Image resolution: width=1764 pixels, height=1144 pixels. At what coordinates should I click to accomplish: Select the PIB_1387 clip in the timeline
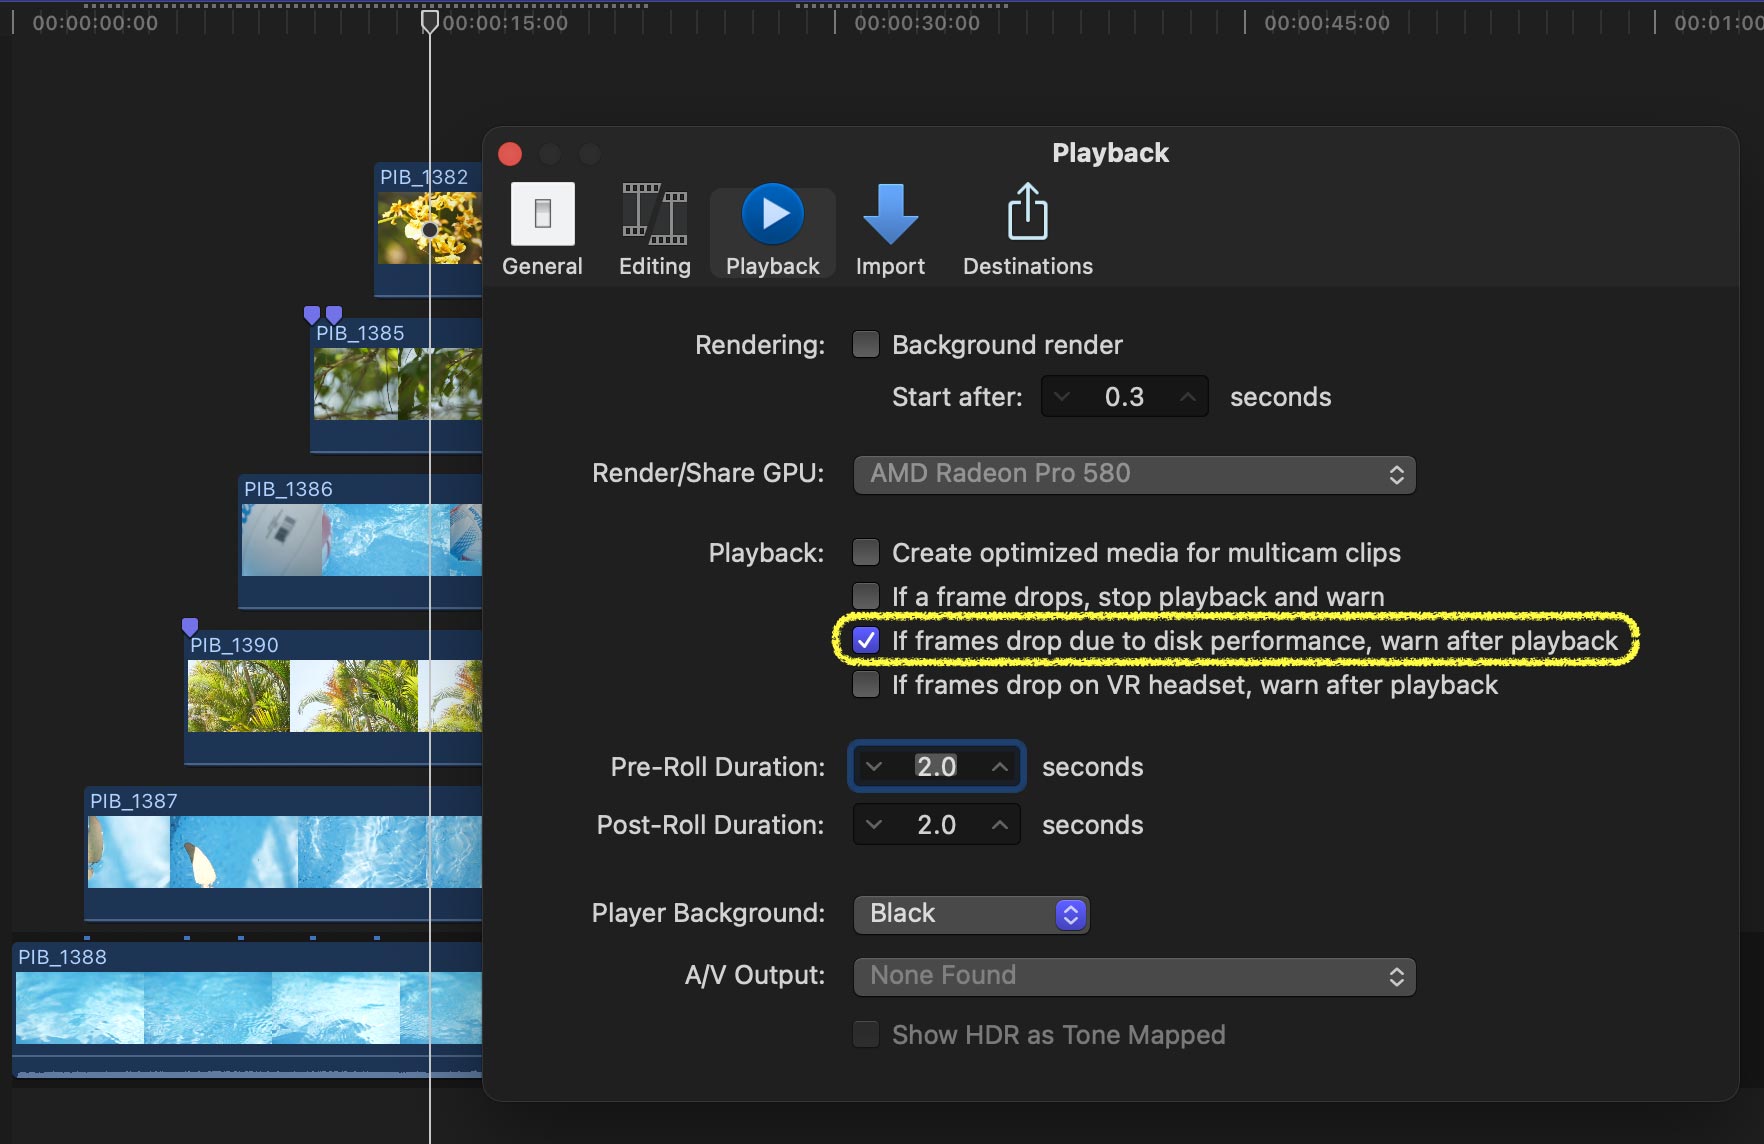tap(284, 853)
